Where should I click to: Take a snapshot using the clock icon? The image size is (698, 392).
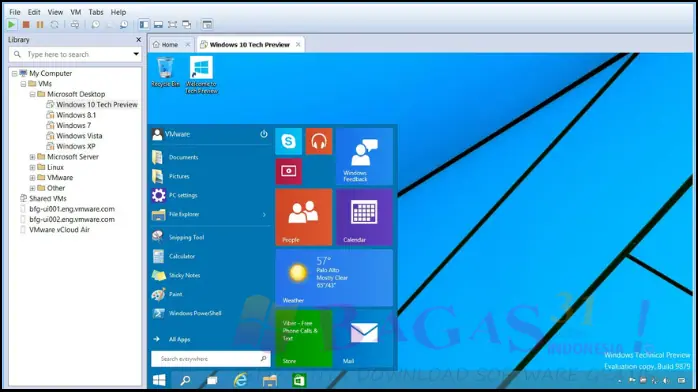[x=95, y=25]
